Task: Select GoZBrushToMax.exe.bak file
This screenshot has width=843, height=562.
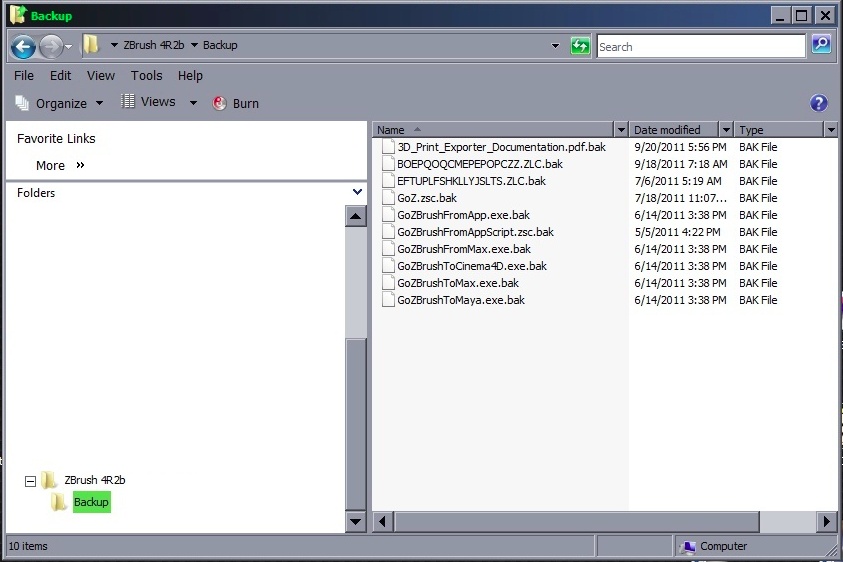Action: coord(458,283)
